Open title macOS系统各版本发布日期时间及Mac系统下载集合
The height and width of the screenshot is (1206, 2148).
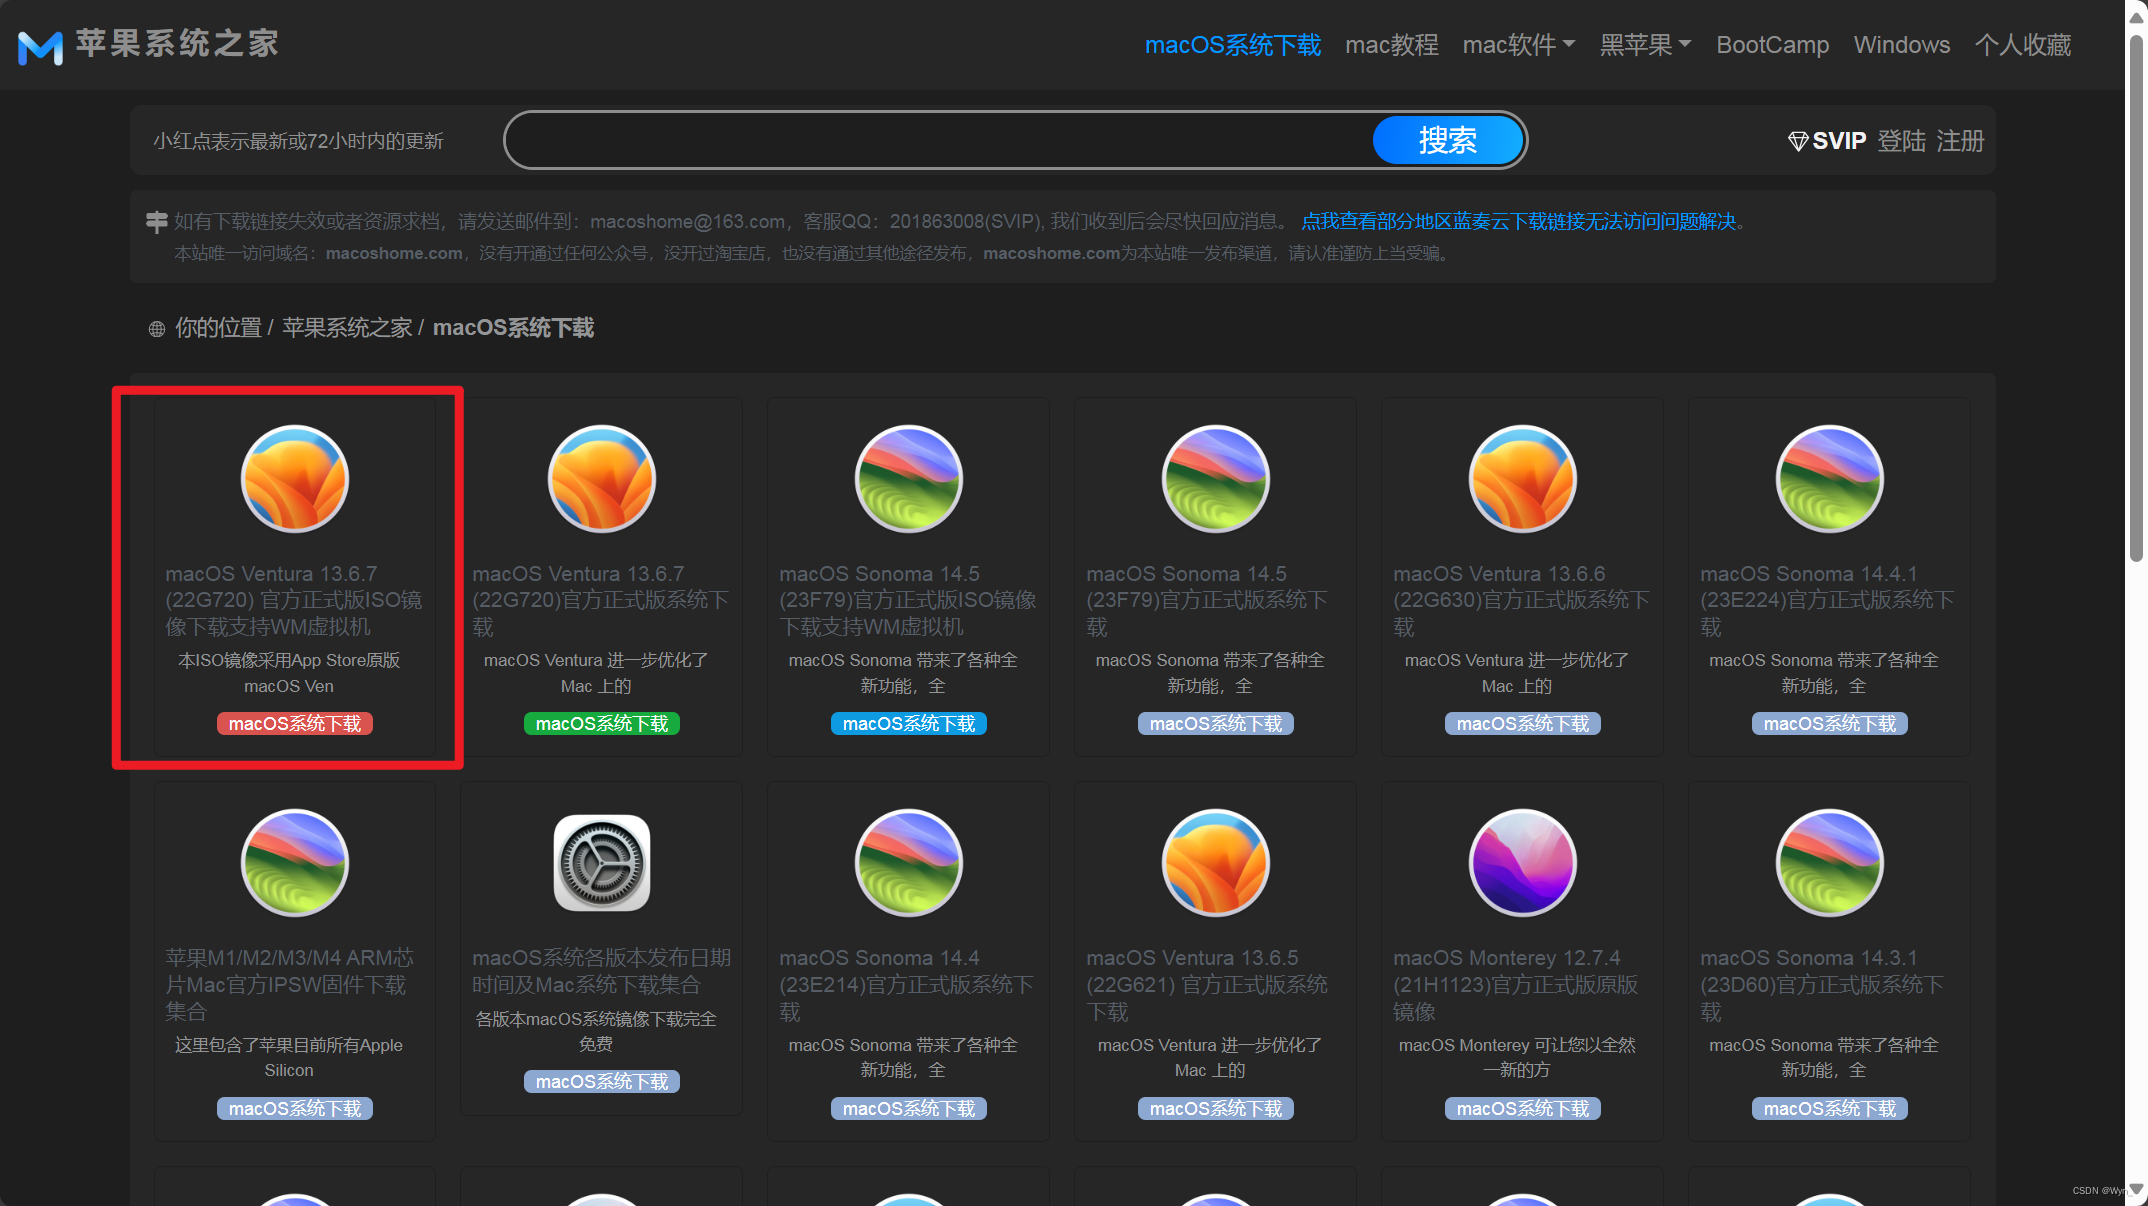602,971
